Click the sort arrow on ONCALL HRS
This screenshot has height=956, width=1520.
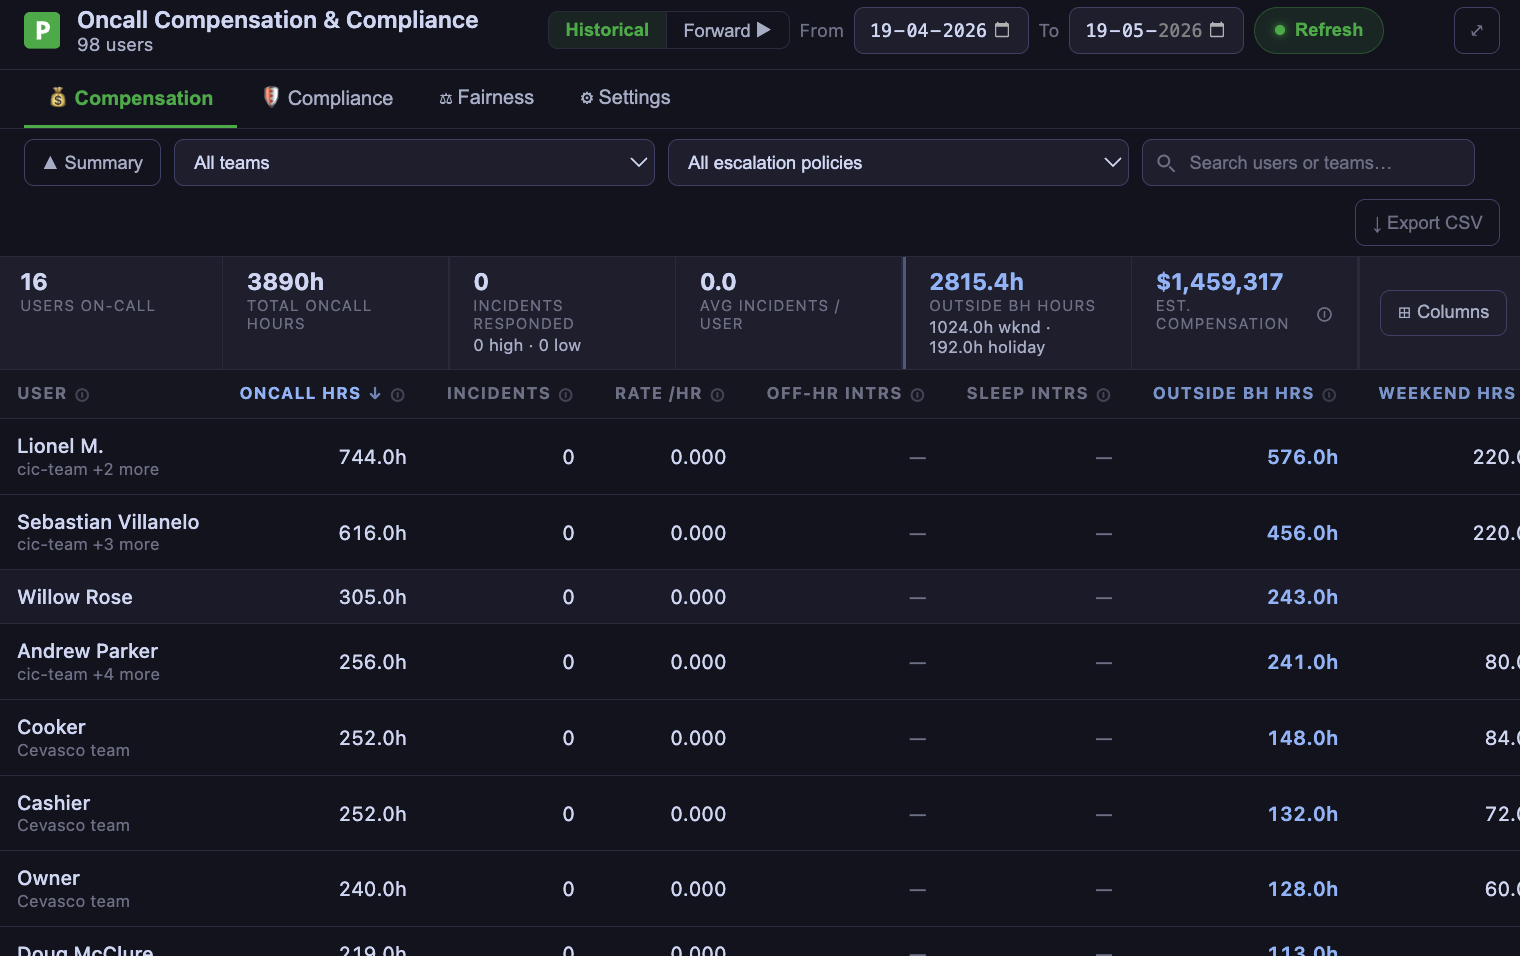coord(375,394)
